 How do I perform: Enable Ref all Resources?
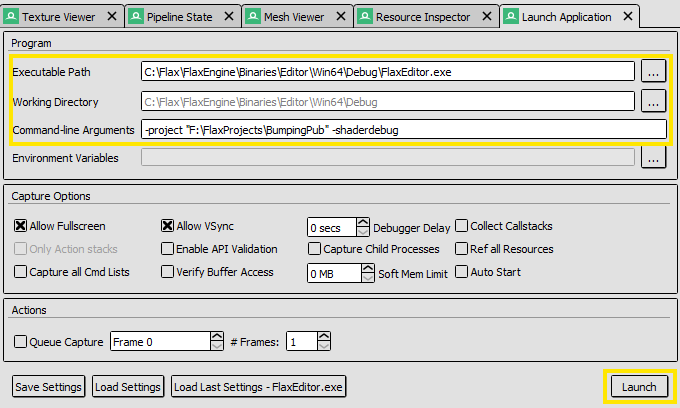click(461, 248)
